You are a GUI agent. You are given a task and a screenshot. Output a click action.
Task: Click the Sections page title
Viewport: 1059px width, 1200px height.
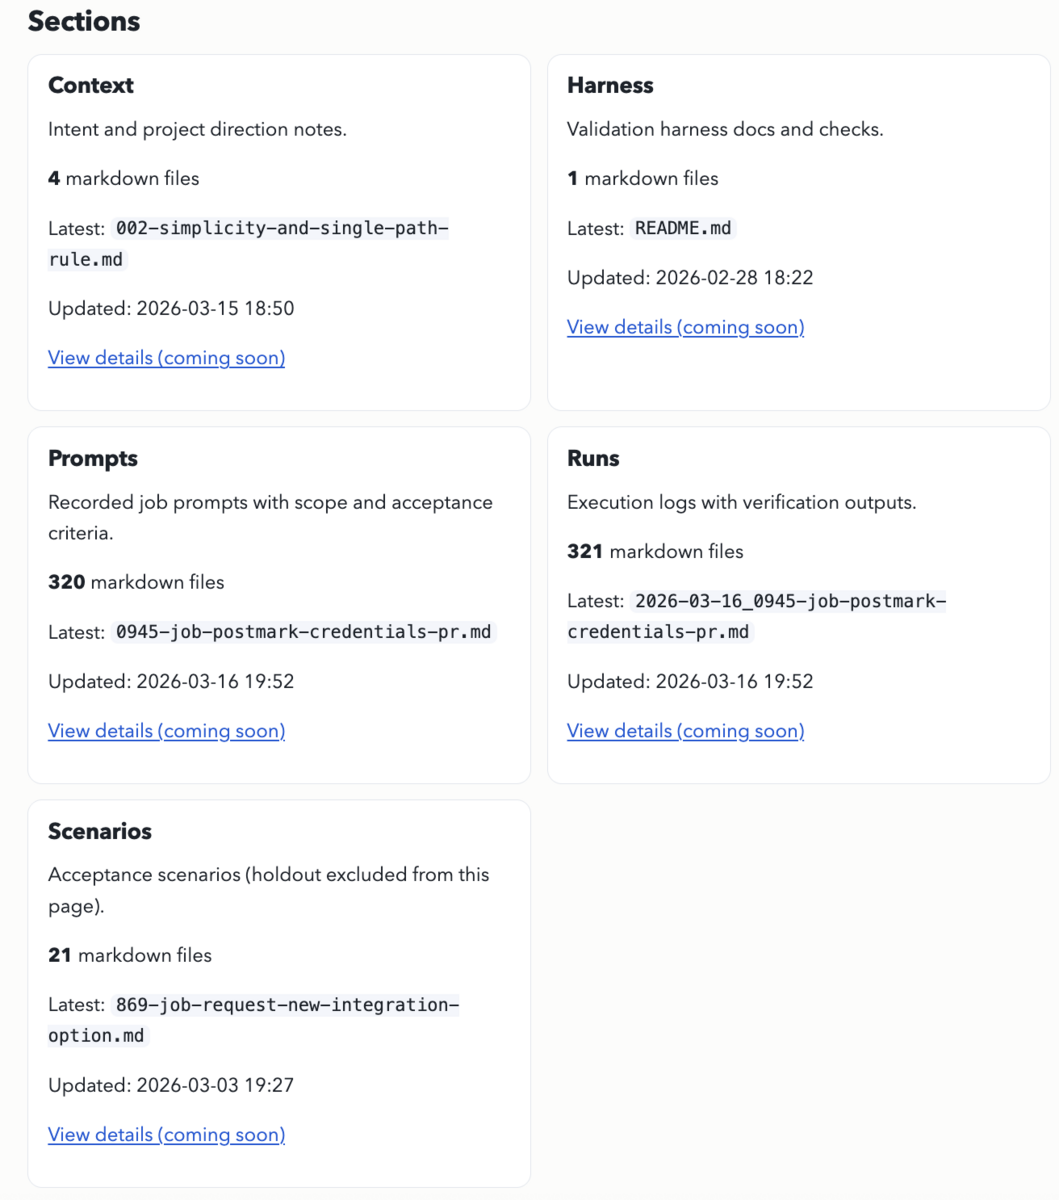click(x=84, y=21)
